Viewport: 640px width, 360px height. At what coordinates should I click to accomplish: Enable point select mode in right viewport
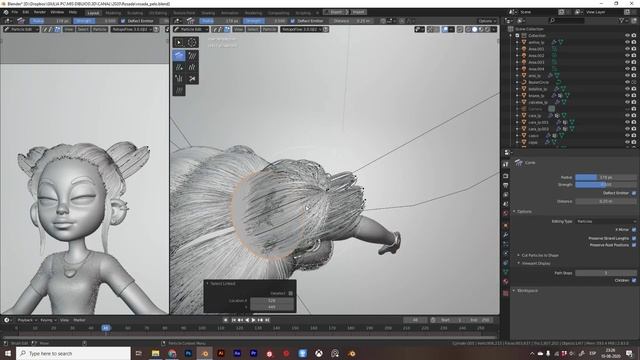[221, 29]
